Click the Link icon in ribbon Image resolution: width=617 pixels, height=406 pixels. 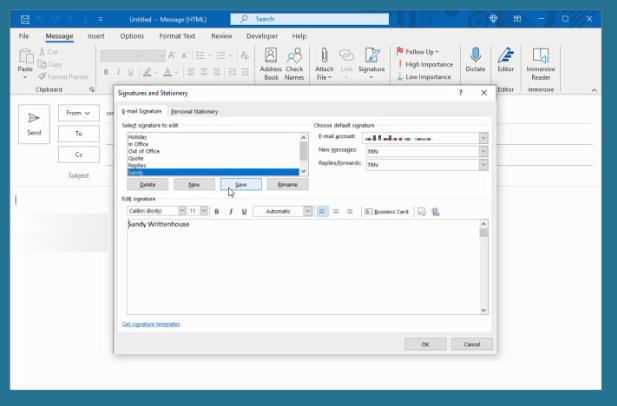pyautogui.click(x=346, y=55)
